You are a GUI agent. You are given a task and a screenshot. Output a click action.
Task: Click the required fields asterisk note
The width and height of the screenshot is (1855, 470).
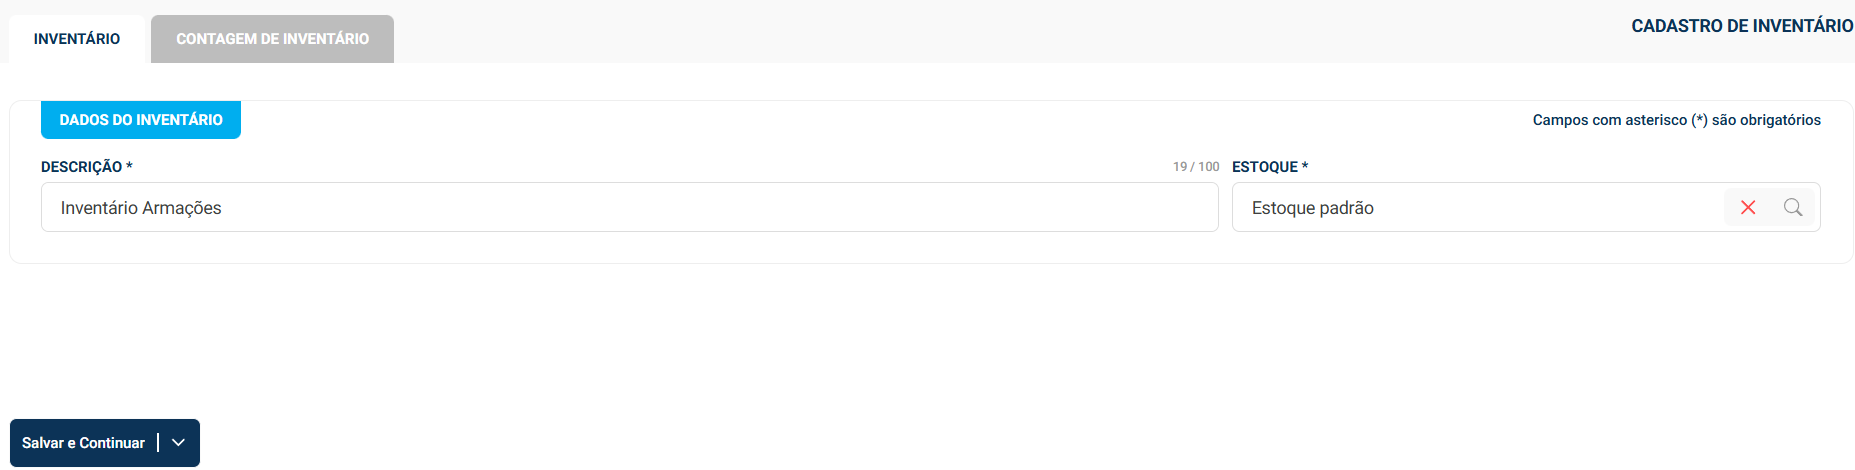click(x=1676, y=120)
